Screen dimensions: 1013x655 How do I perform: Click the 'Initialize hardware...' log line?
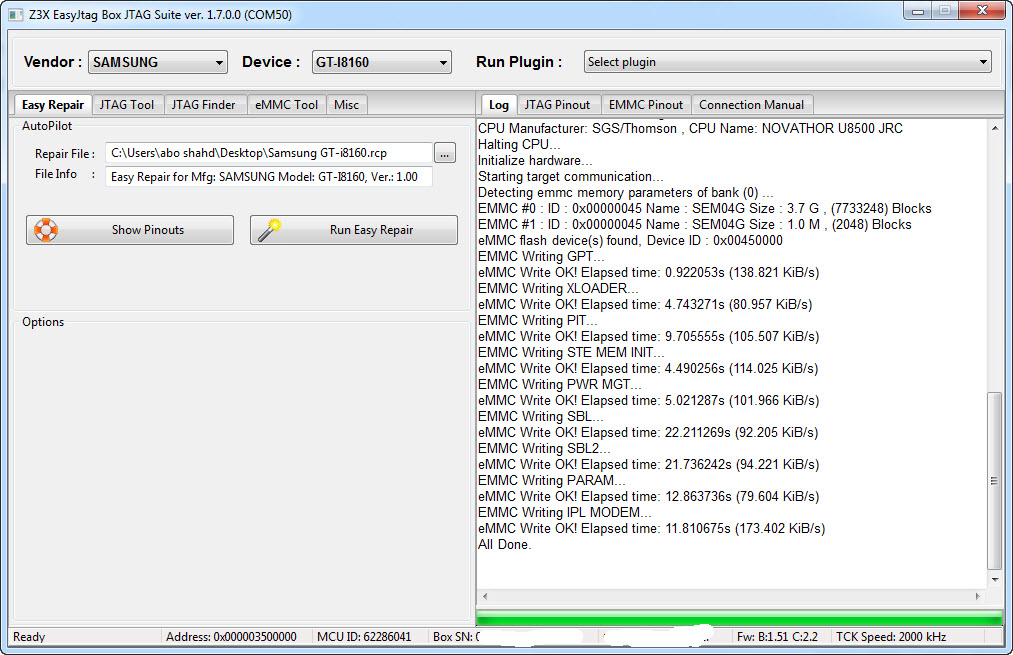(535, 160)
